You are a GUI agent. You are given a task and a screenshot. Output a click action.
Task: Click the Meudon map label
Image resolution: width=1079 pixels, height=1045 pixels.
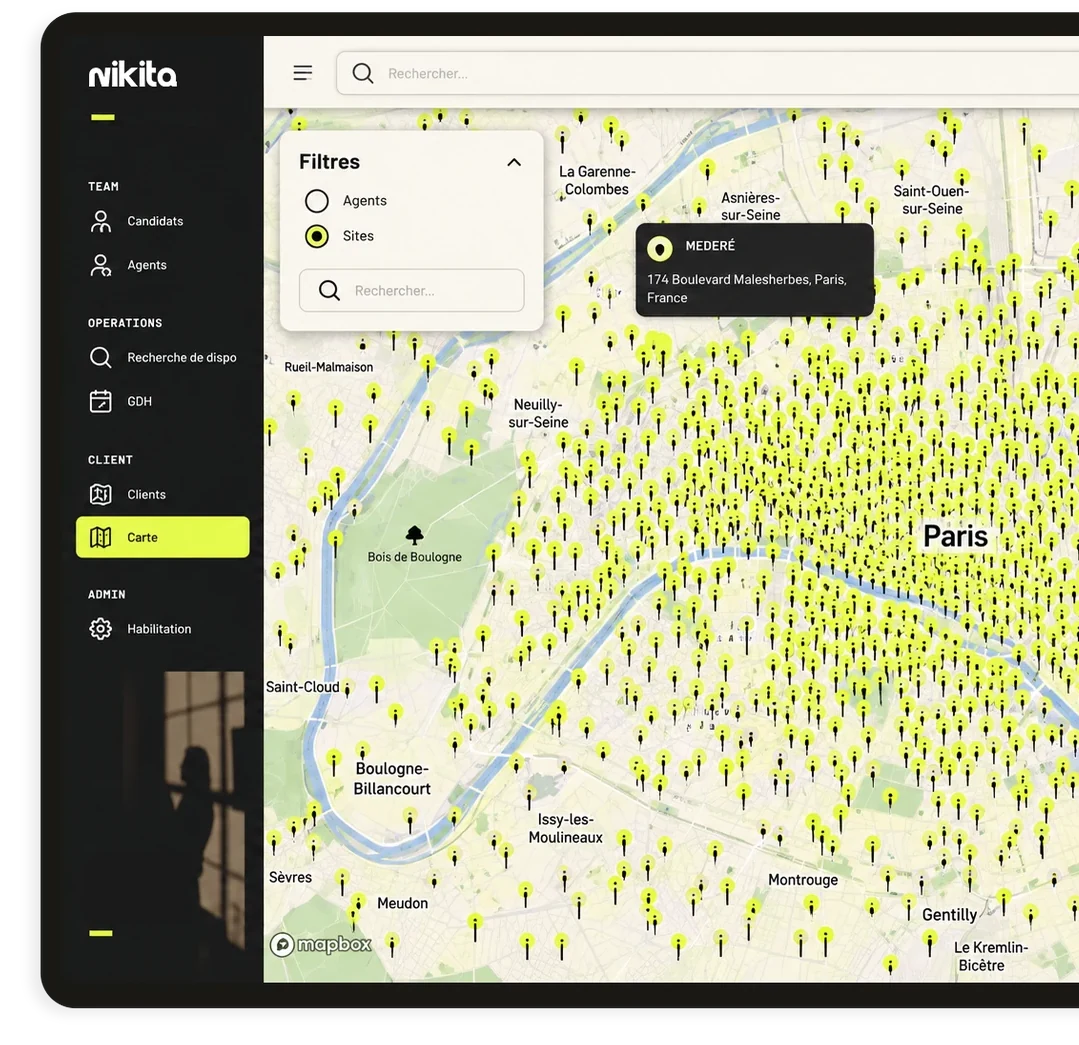(403, 903)
